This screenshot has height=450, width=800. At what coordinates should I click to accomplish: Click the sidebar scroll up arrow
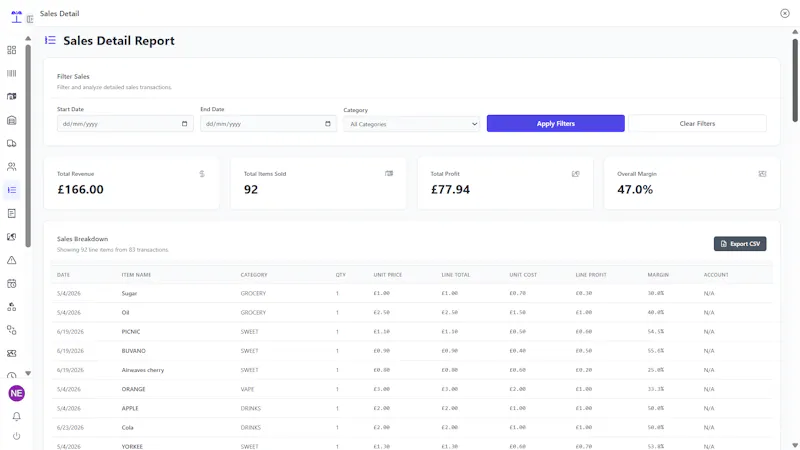28,39
